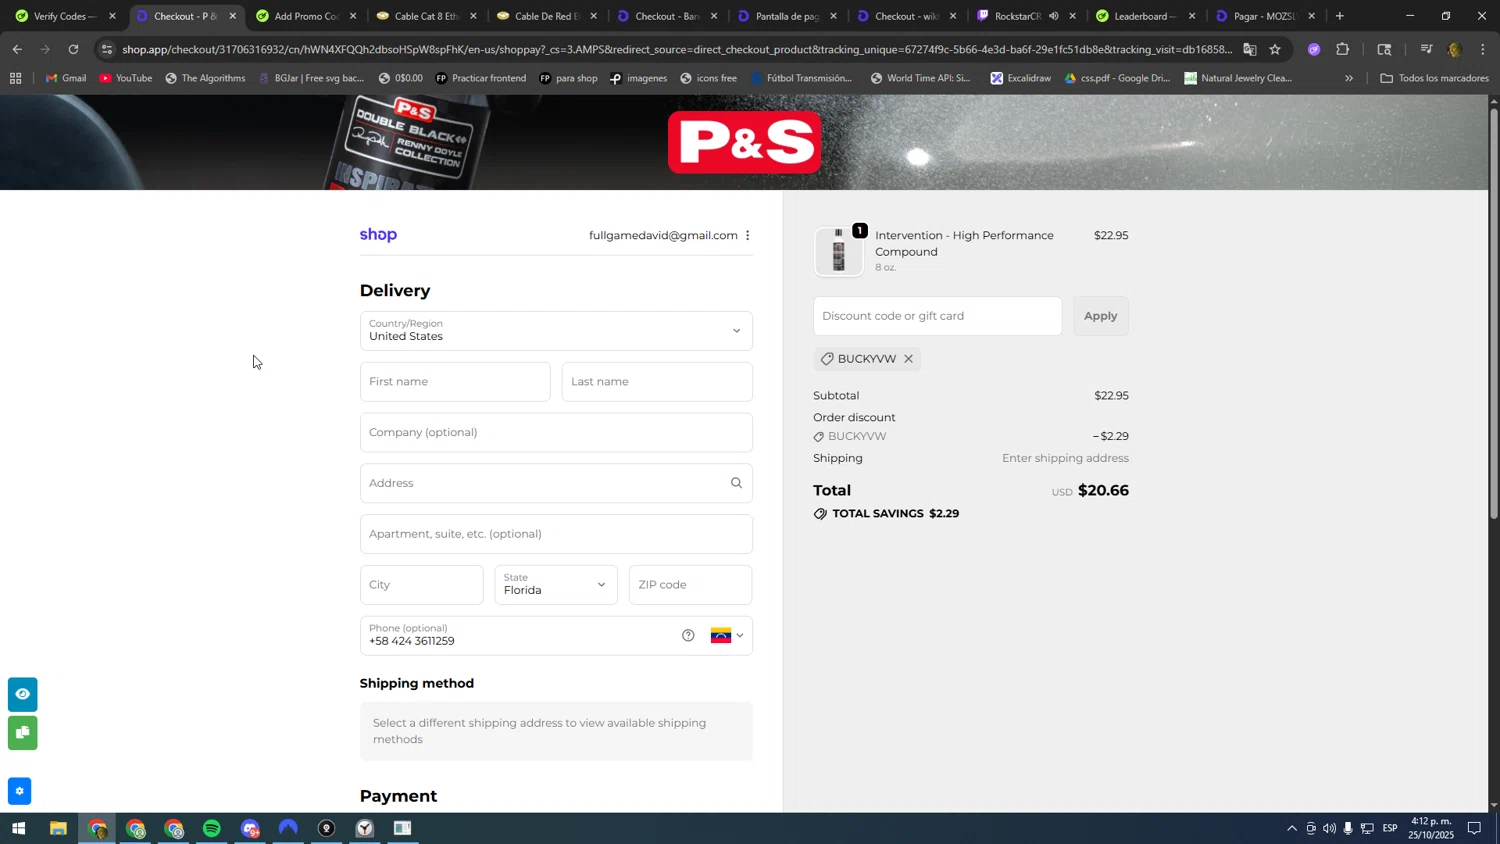Click the City input field

click(x=421, y=585)
